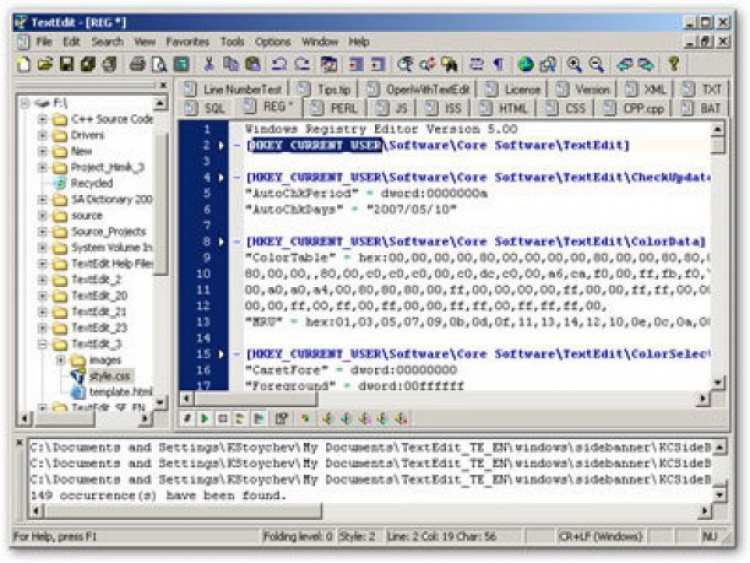Click the Save floppy disk icon
Screen dimensions: 750x563
(66, 64)
